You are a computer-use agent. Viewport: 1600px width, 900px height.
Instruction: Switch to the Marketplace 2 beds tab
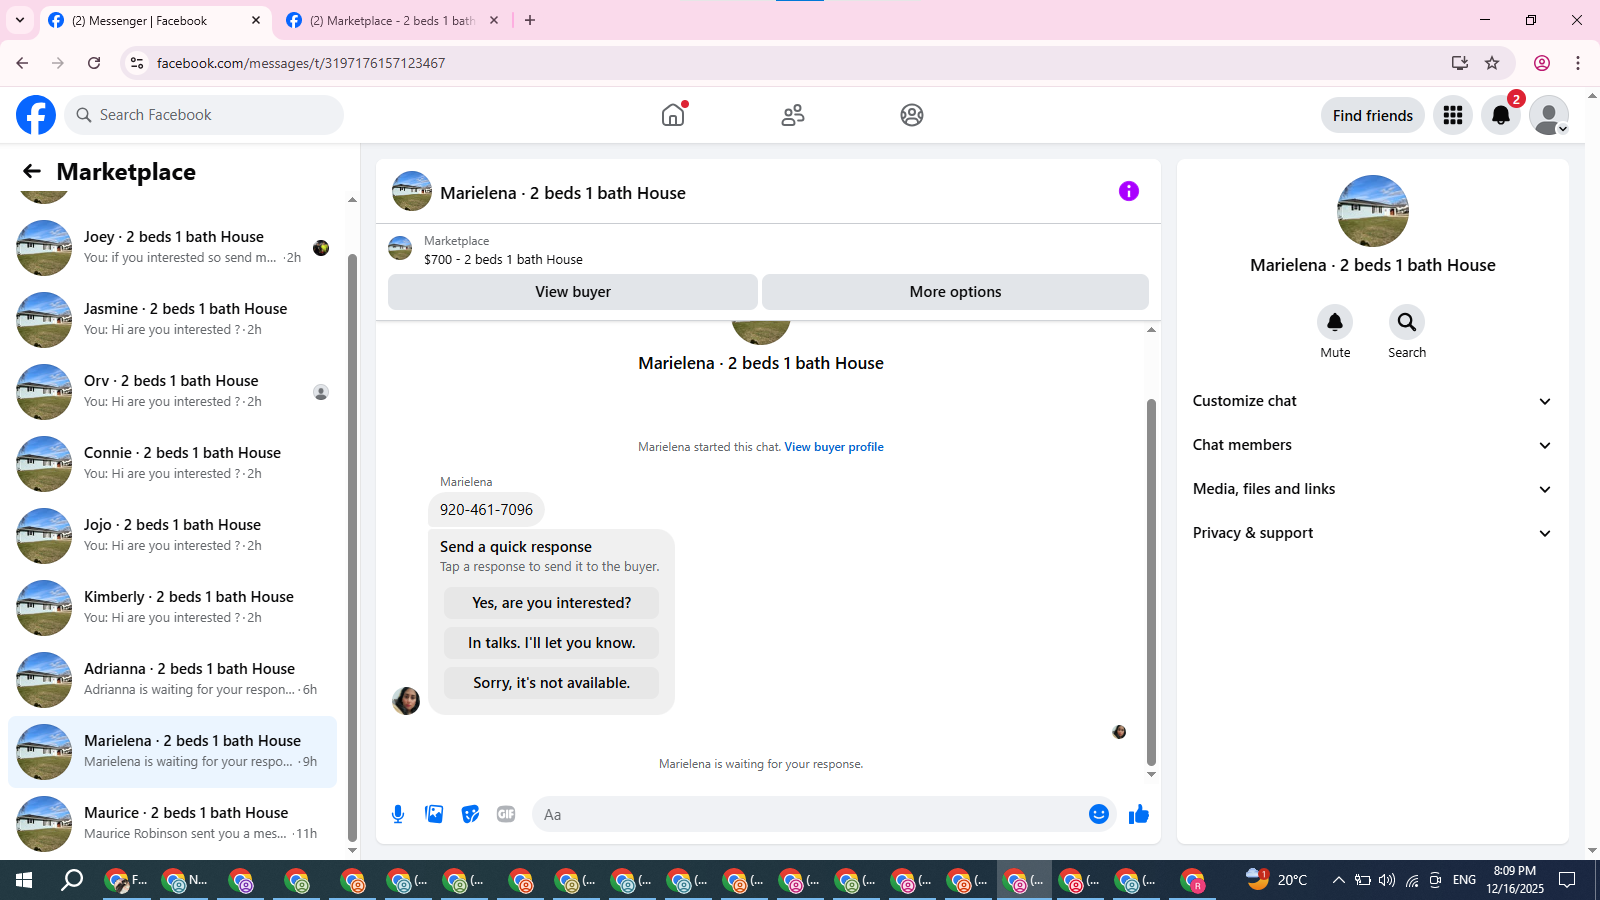(x=392, y=20)
